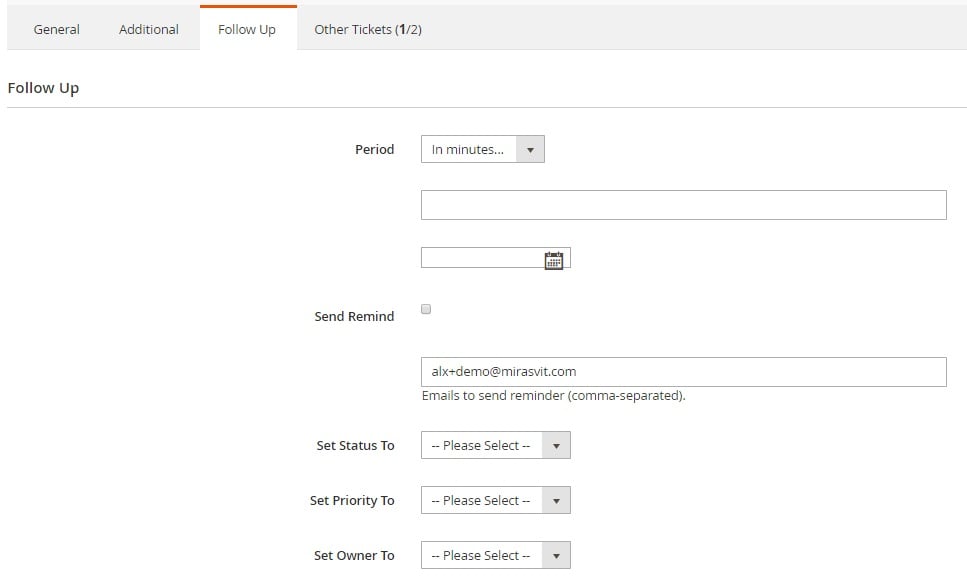Focus the empty wide field under Period
The width and height of the screenshot is (967, 579).
point(683,205)
